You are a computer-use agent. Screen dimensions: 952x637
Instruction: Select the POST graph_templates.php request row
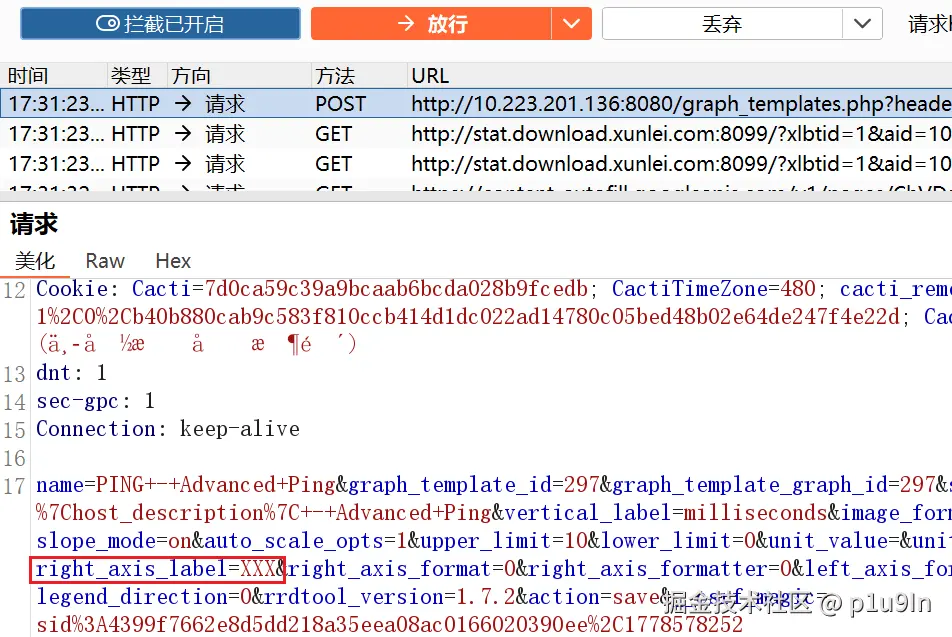tap(476, 104)
